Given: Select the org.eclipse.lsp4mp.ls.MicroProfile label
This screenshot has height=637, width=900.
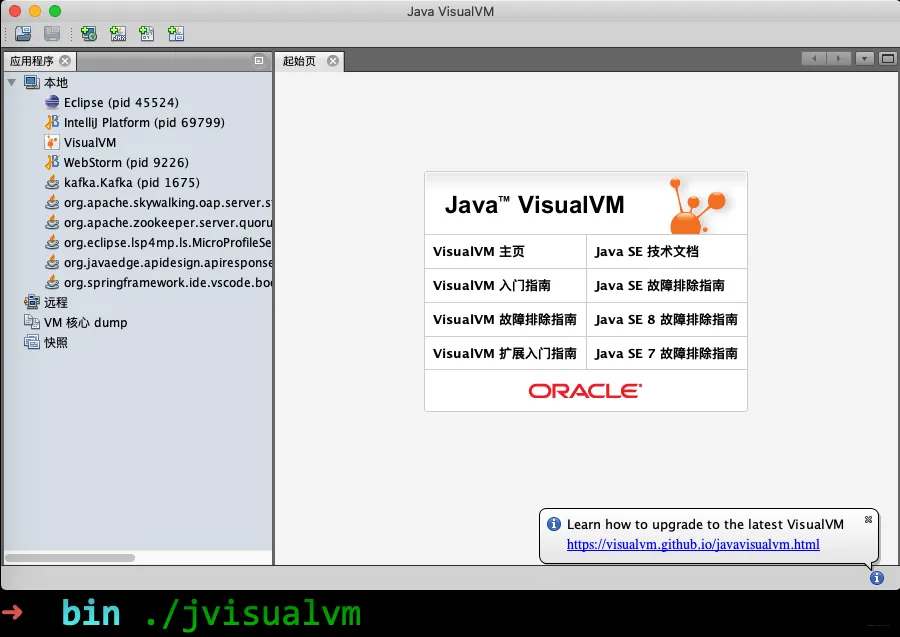Looking at the screenshot, I should click(168, 243).
